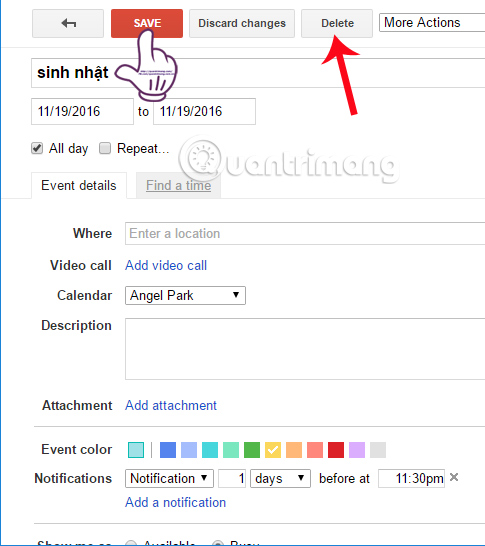This screenshot has width=485, height=546.
Task: Discard changes to the event
Action: click(242, 23)
